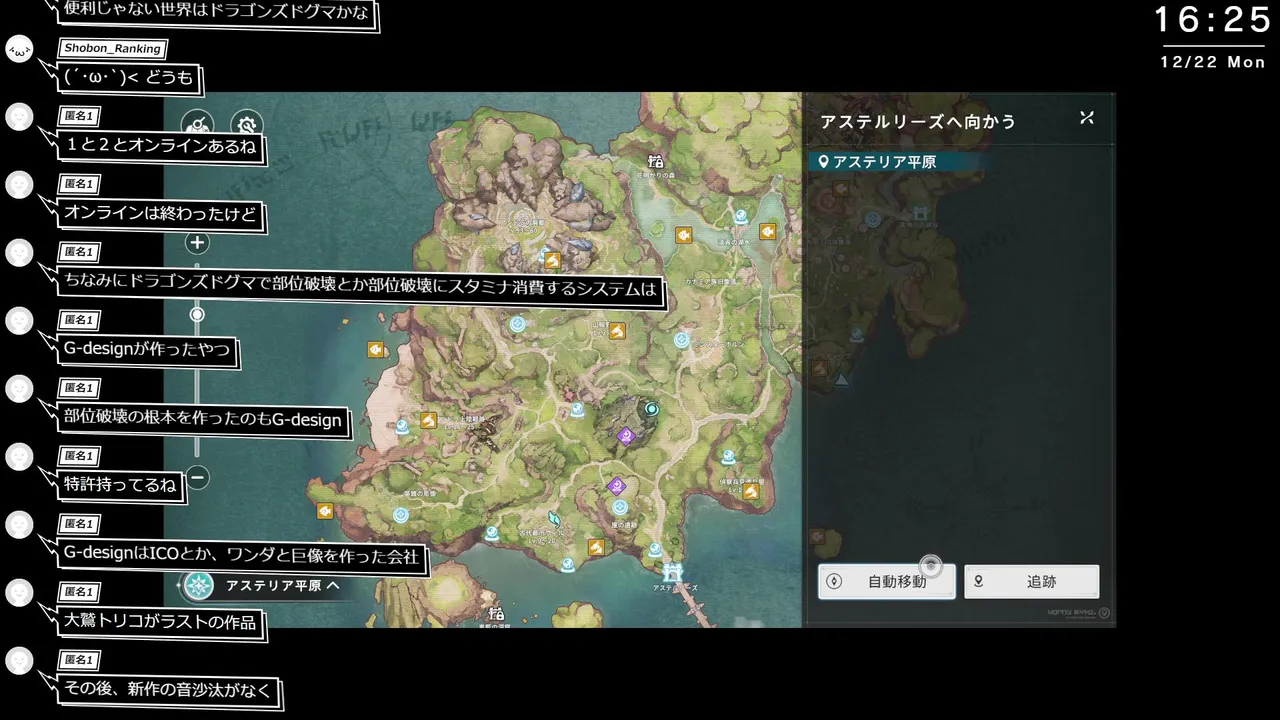Close the アステルリーズへ向かう quest panel

(x=1087, y=118)
